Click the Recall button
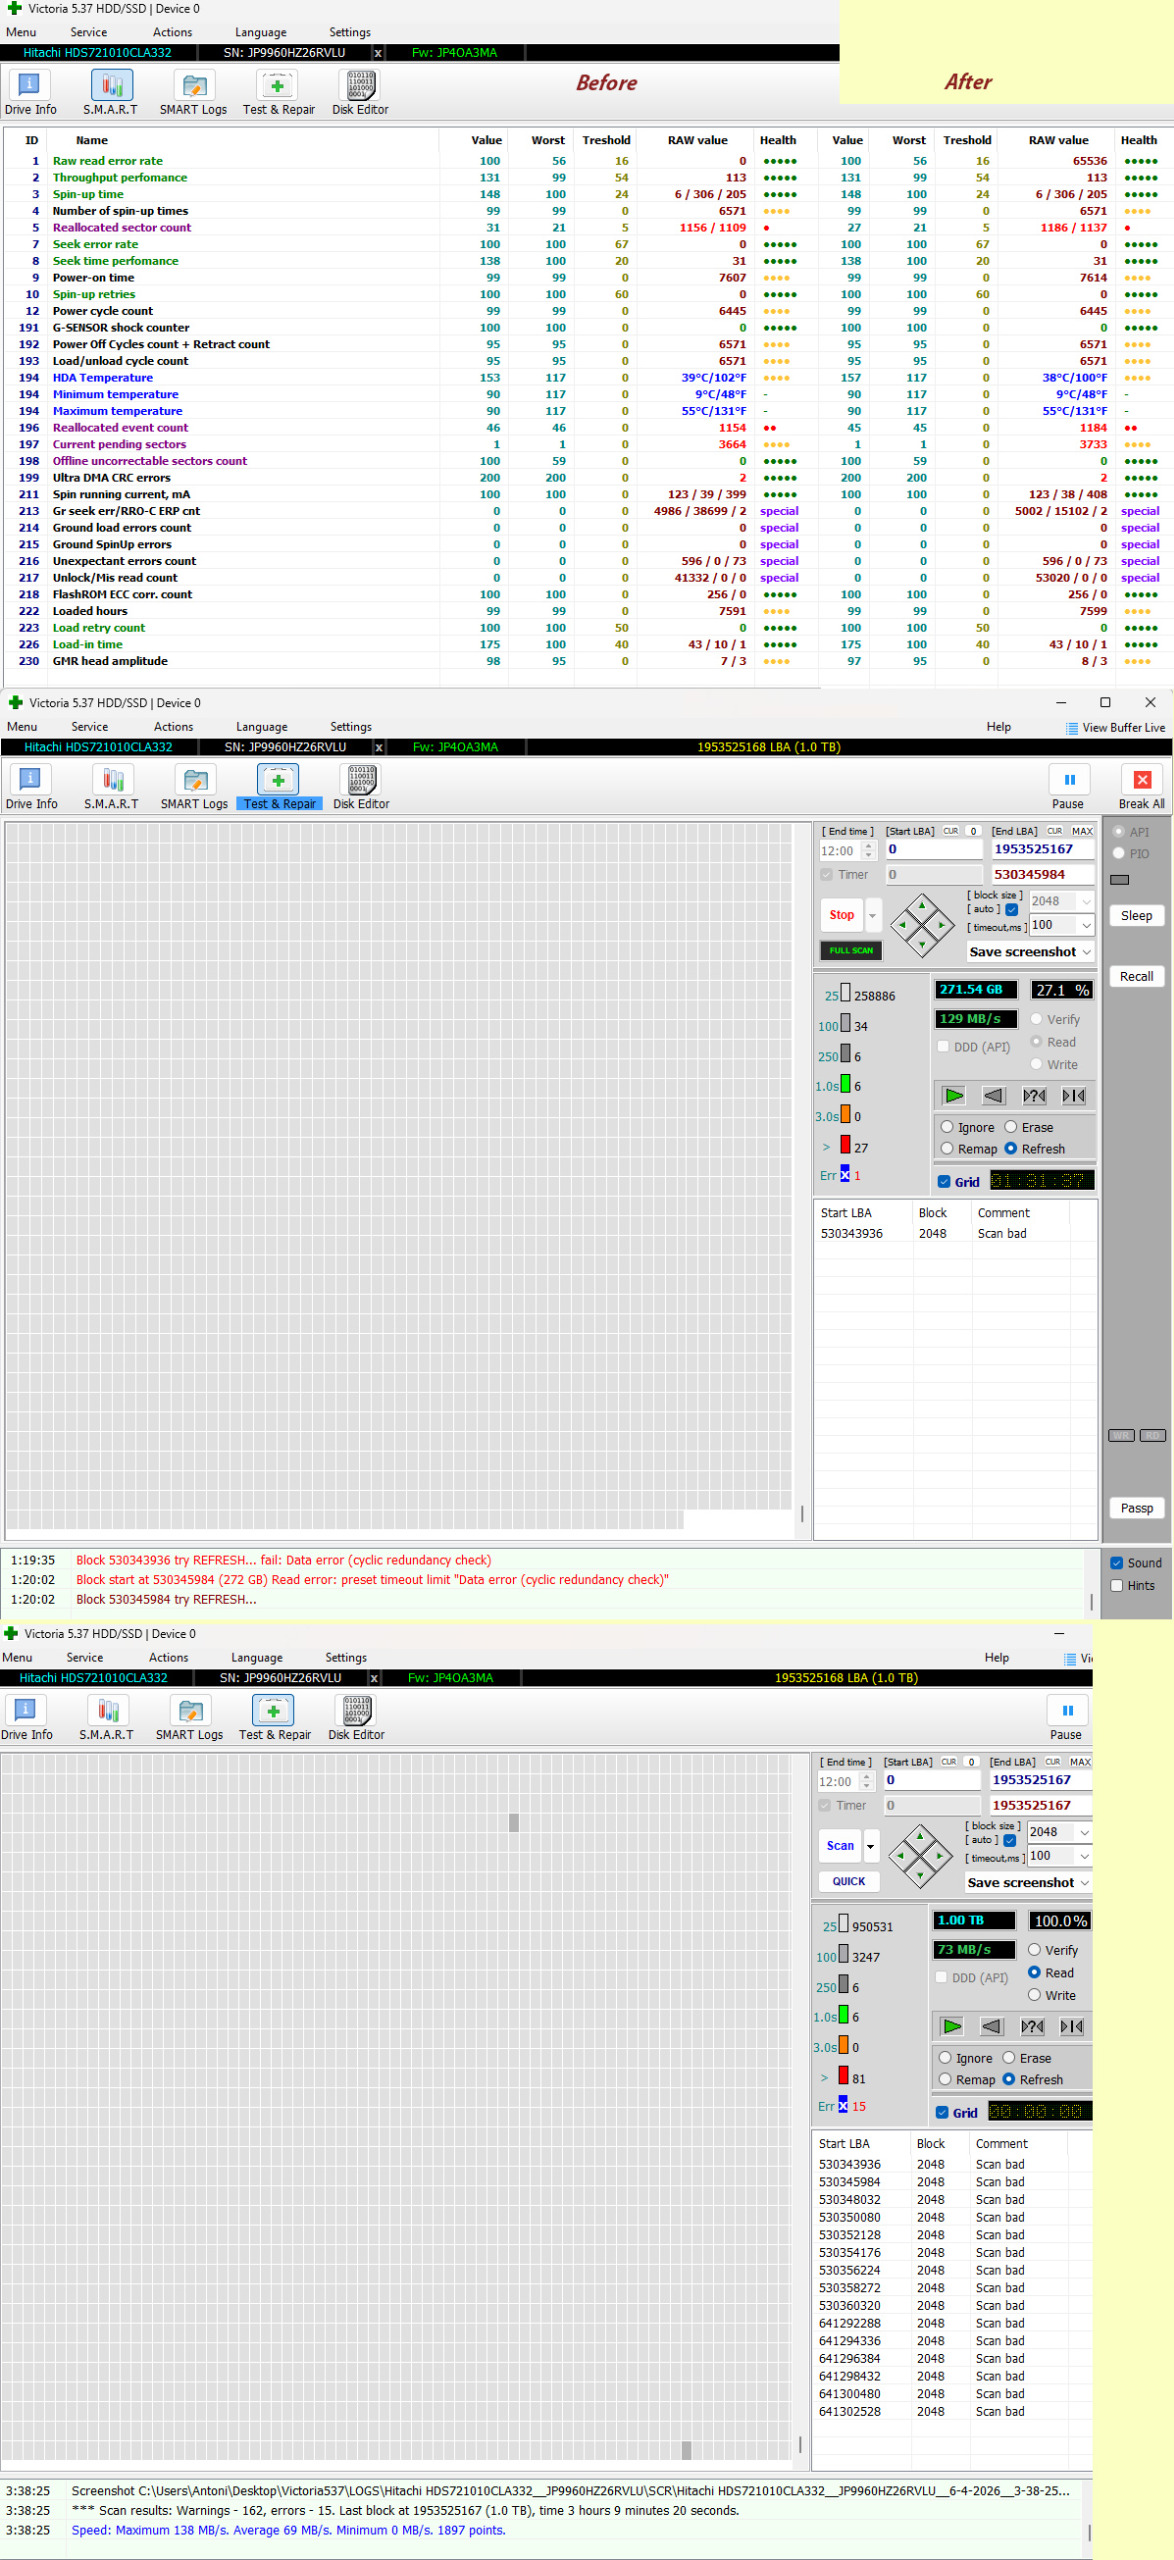The height and width of the screenshot is (2560, 1174). coord(1136,976)
